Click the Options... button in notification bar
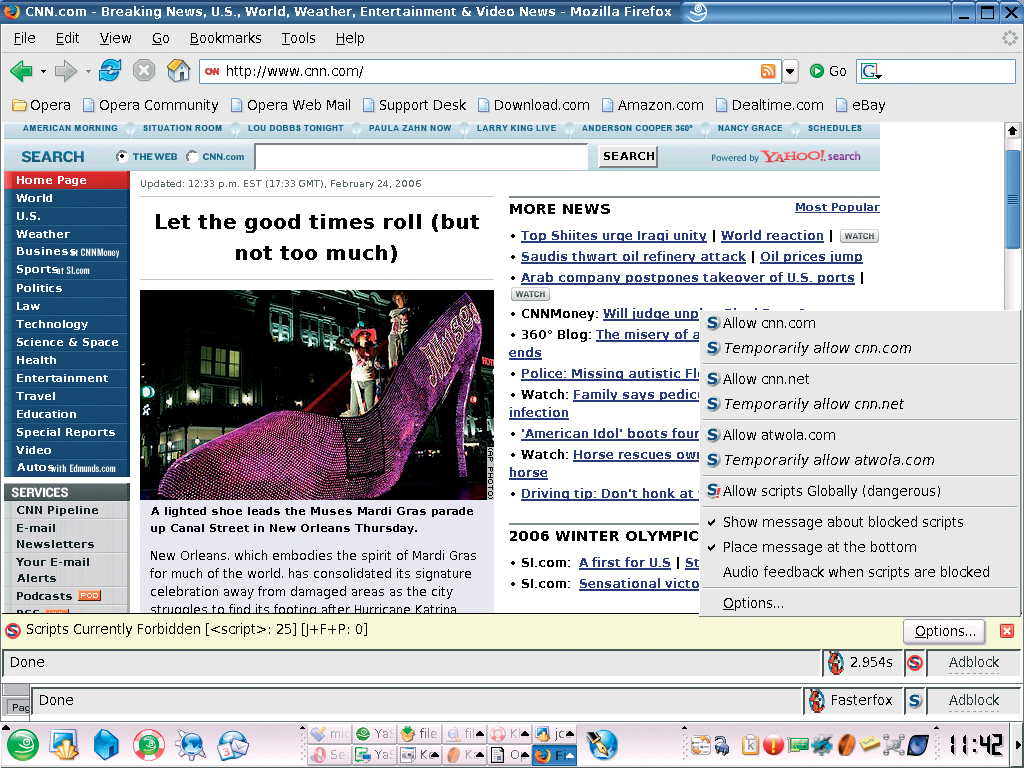This screenshot has width=1024, height=768. [944, 632]
